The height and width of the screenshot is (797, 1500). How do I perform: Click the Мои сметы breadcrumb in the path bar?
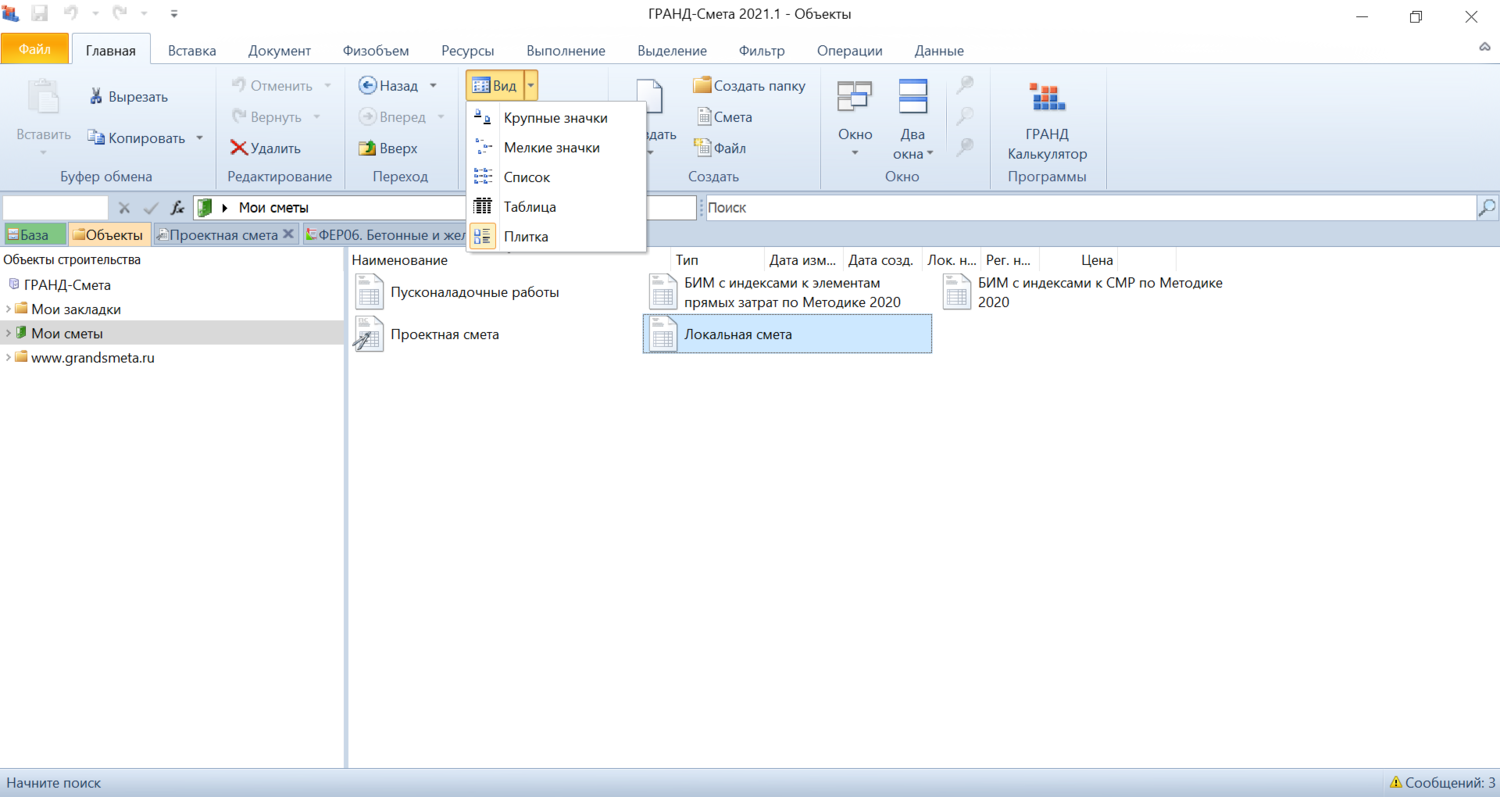coord(273,208)
